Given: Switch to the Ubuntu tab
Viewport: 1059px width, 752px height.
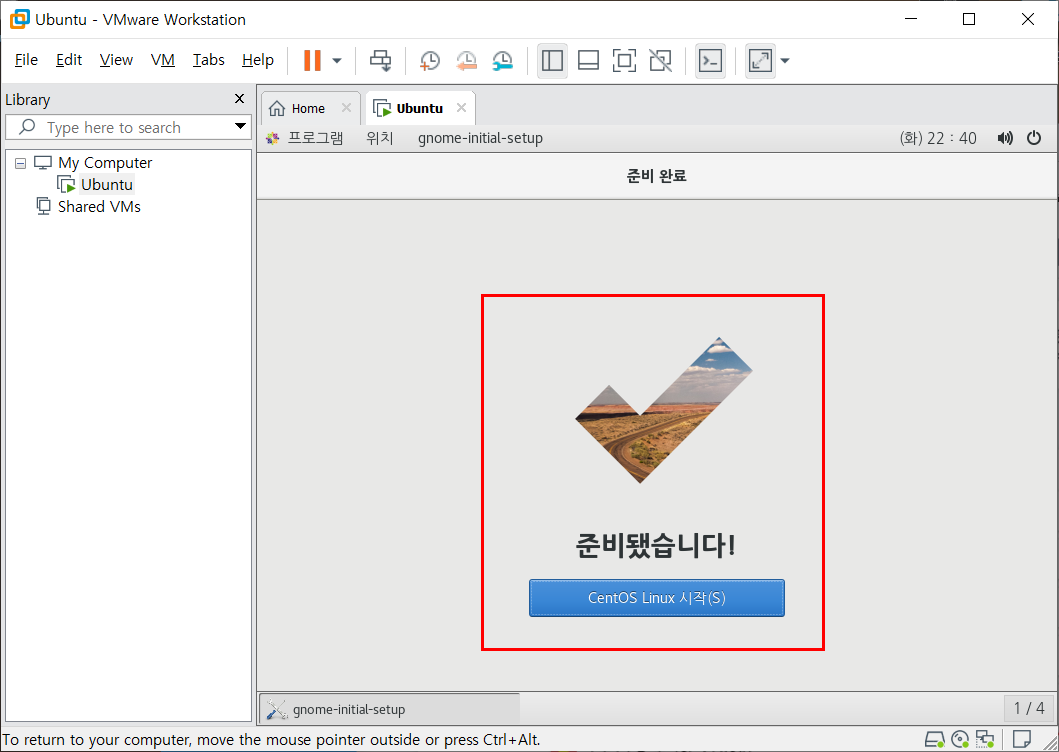Looking at the screenshot, I should pyautogui.click(x=419, y=109).
